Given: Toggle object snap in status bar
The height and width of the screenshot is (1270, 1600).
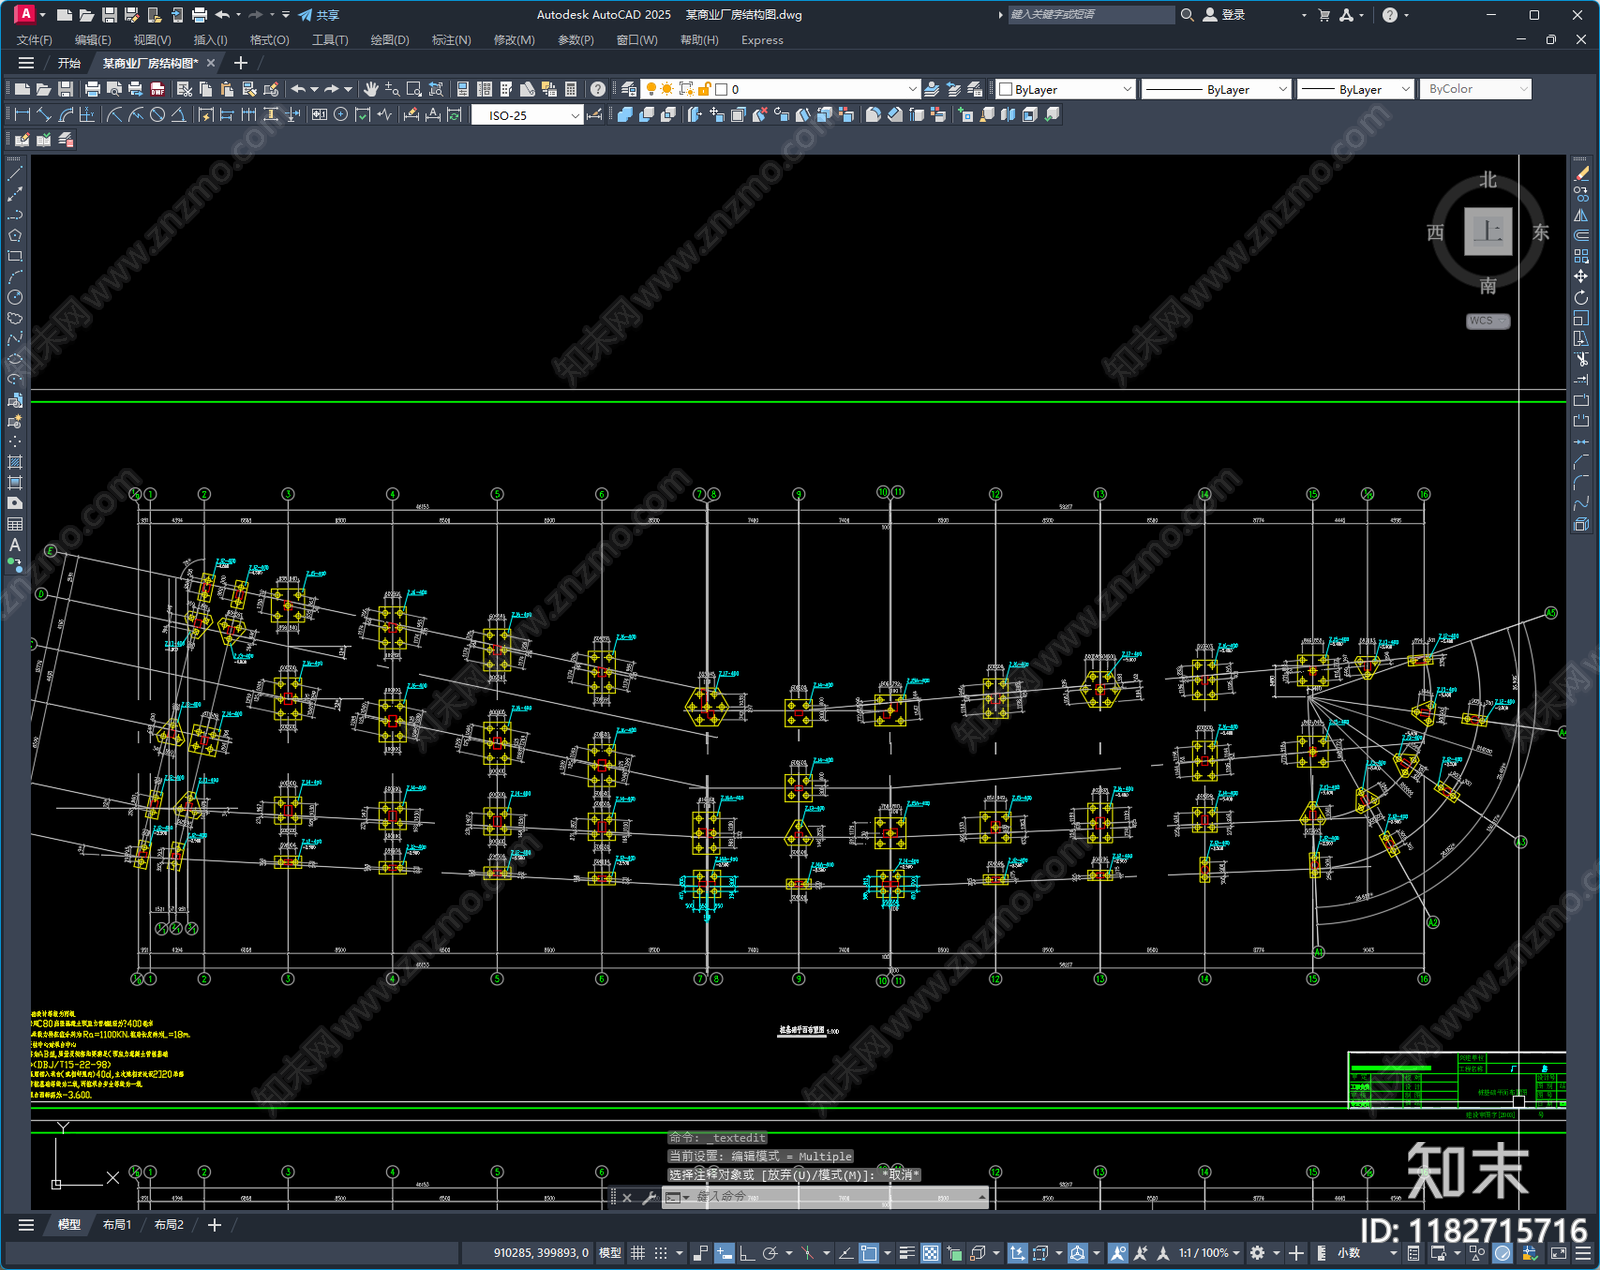Looking at the screenshot, I should 869,1253.
